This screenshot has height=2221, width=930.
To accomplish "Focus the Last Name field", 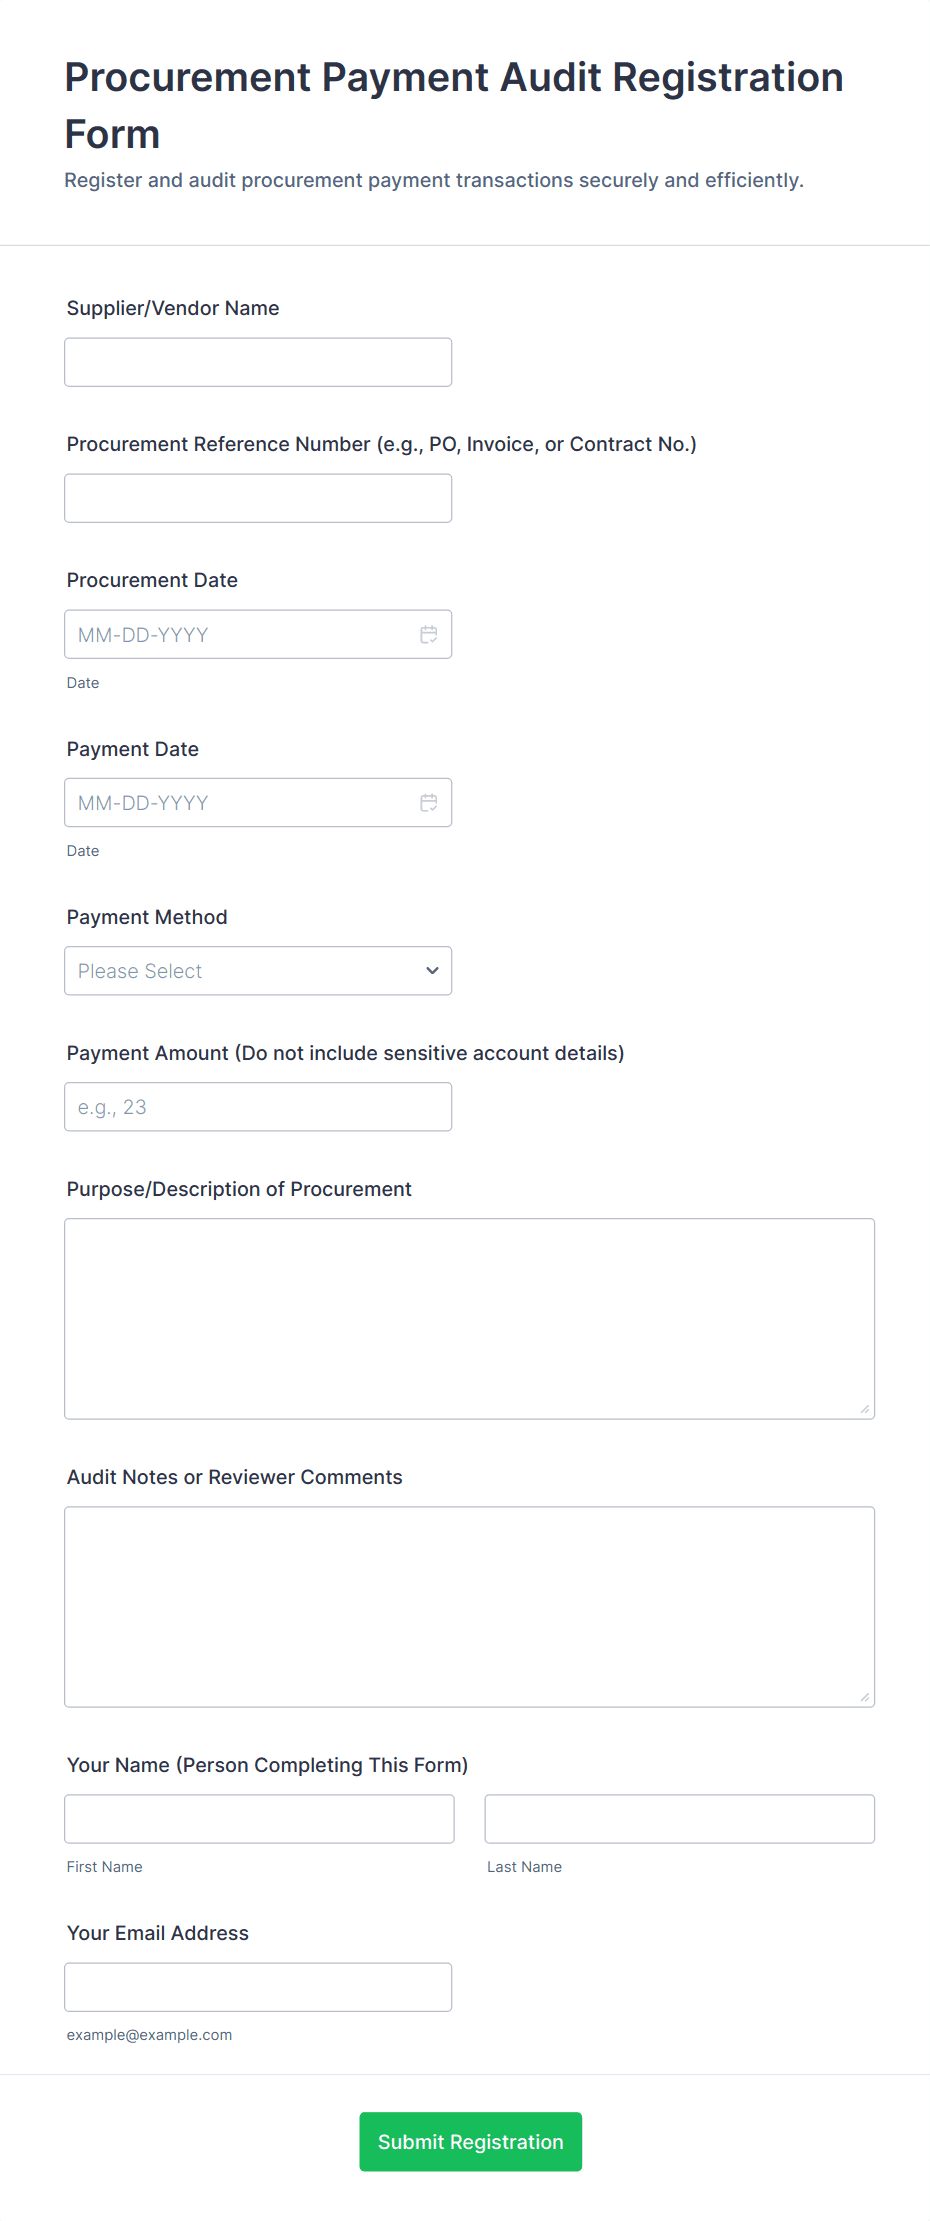I will [679, 1819].
